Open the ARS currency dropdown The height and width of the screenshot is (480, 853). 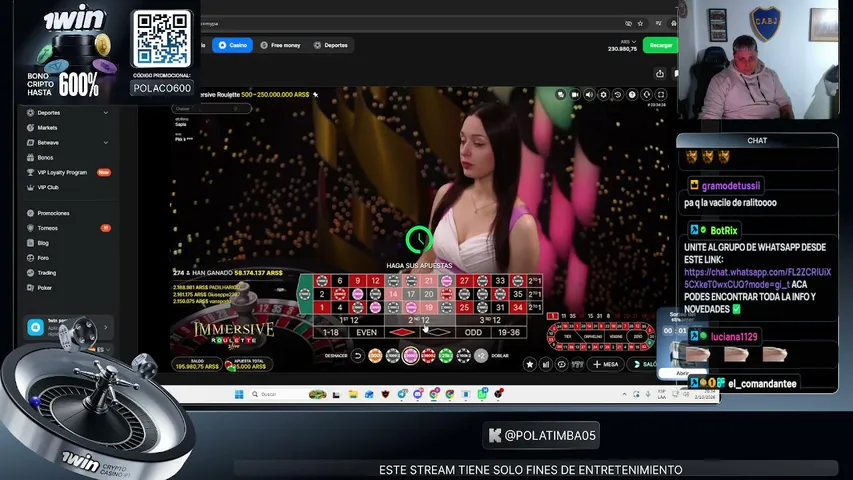(628, 41)
